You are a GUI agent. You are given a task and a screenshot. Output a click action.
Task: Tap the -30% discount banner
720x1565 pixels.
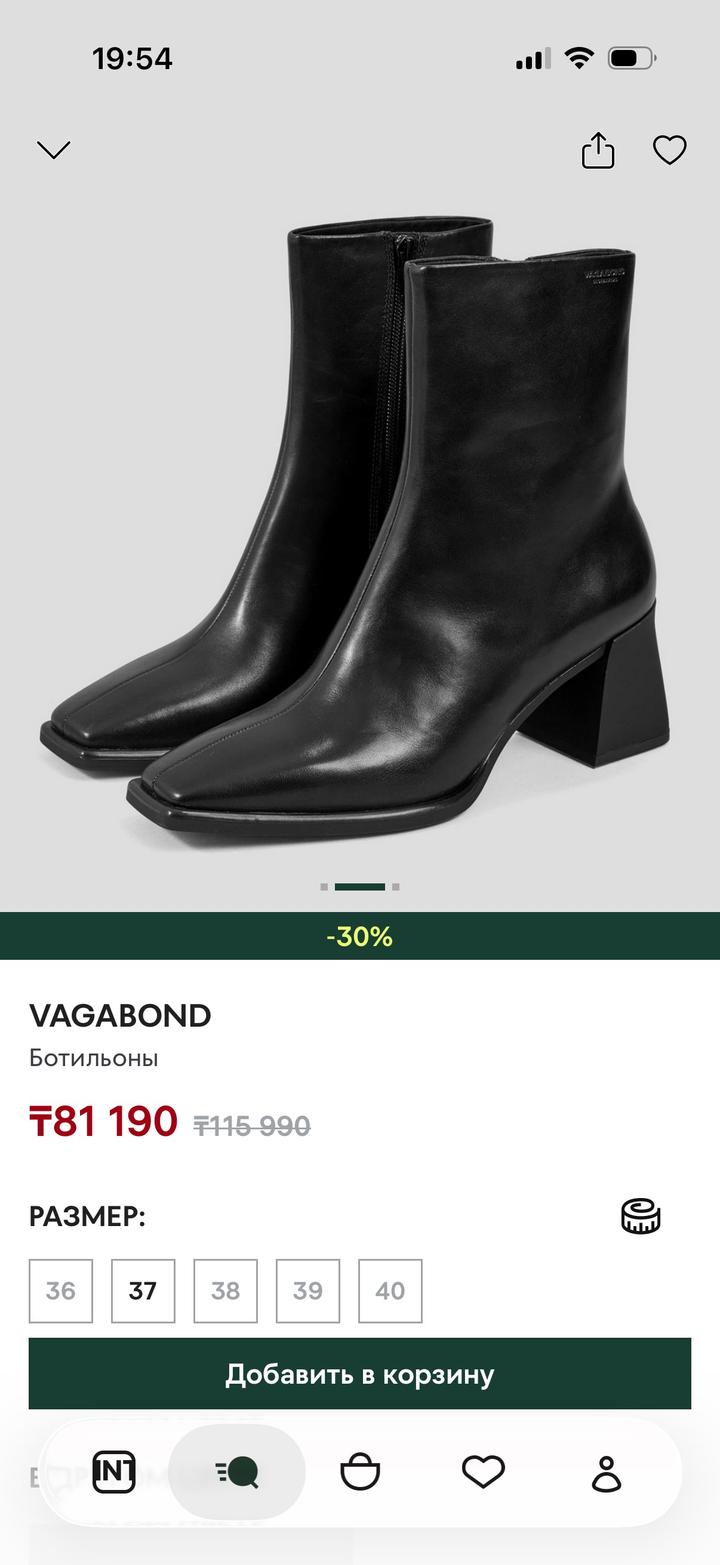(x=360, y=936)
